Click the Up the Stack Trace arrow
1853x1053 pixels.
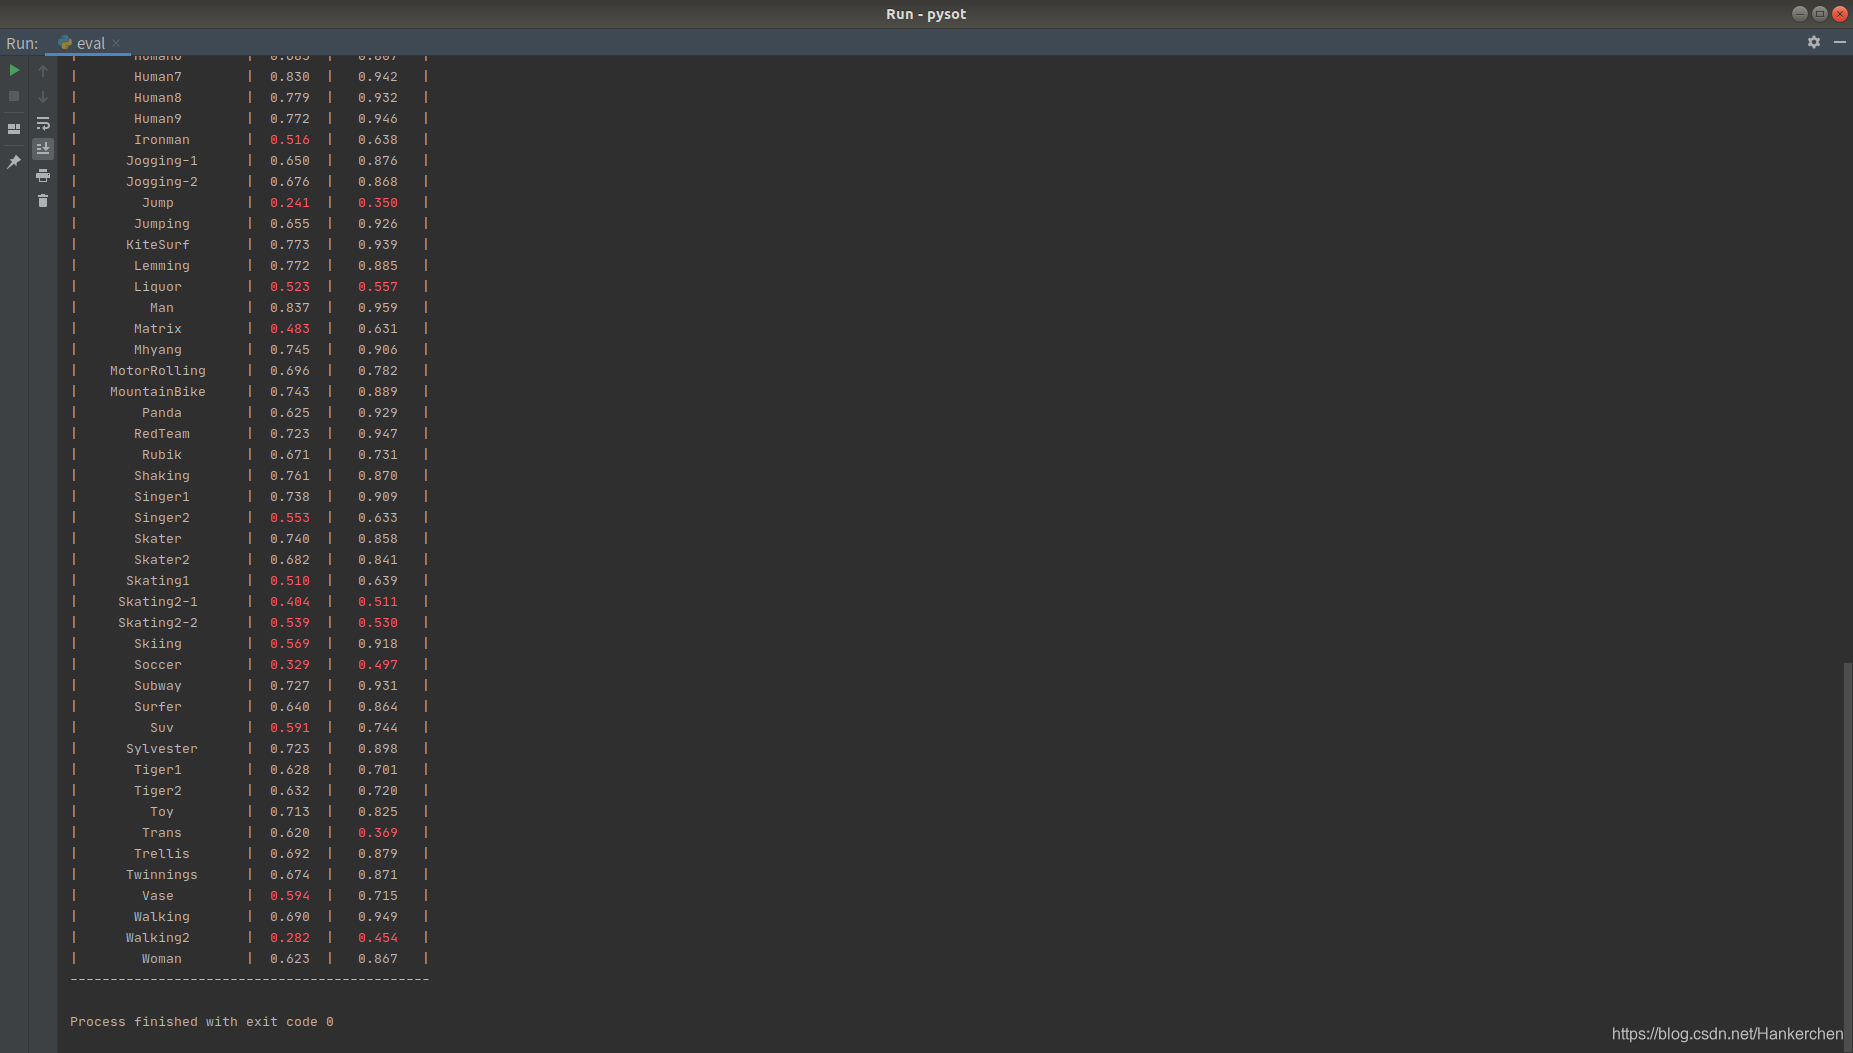coord(43,70)
